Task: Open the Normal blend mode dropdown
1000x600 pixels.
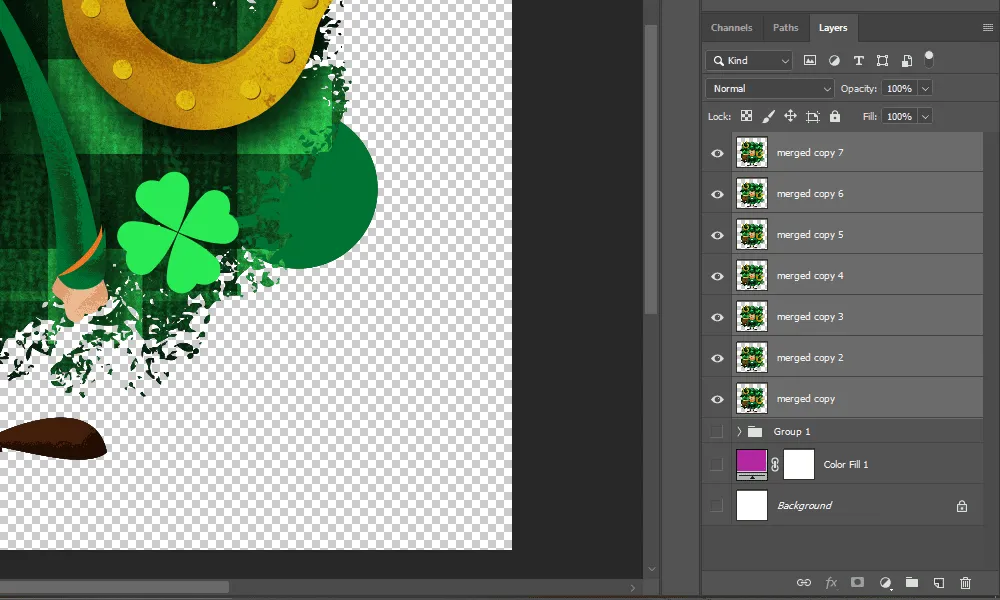Action: point(770,89)
